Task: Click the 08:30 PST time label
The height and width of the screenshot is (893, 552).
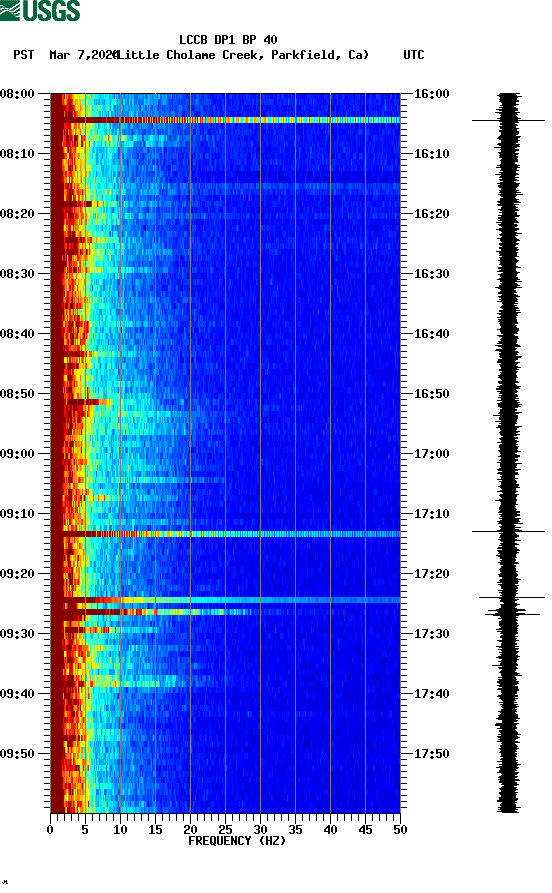Action: click(17, 274)
